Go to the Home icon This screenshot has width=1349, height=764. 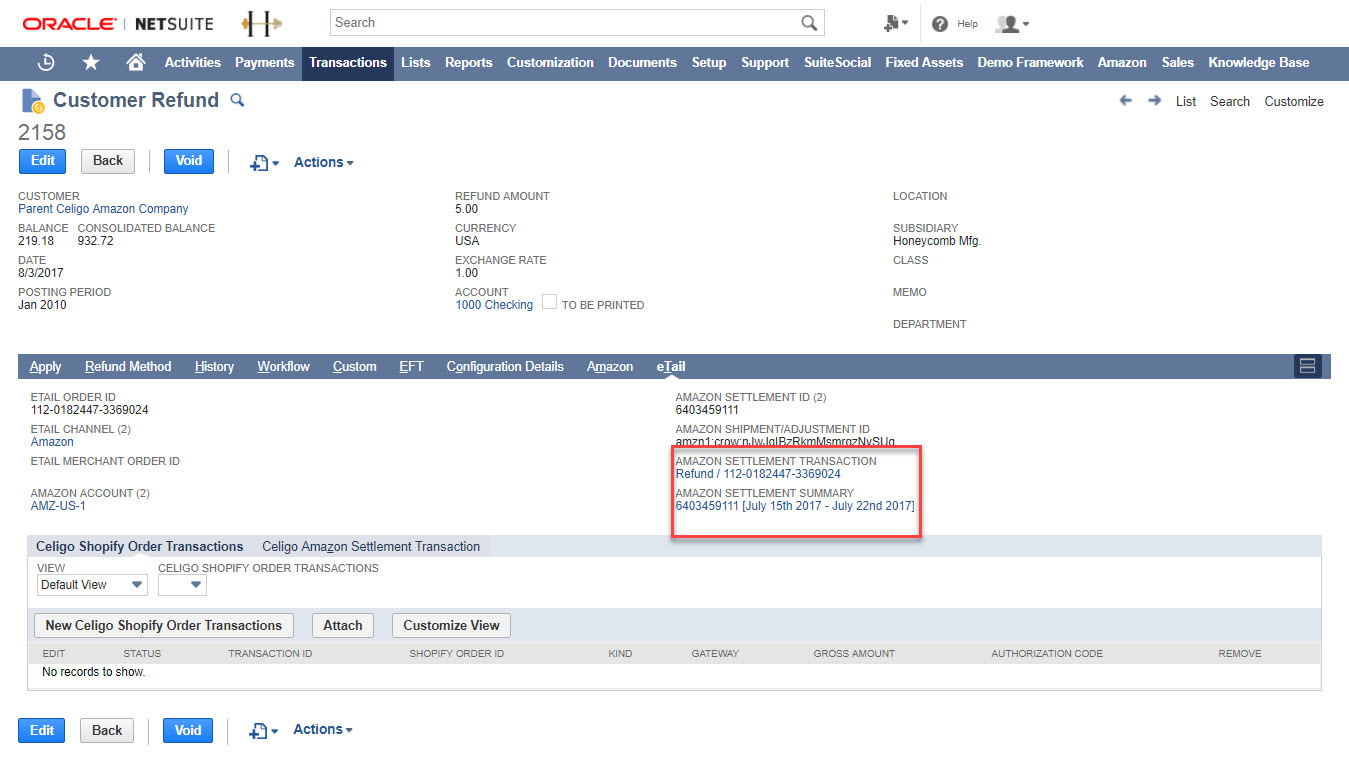click(x=136, y=62)
